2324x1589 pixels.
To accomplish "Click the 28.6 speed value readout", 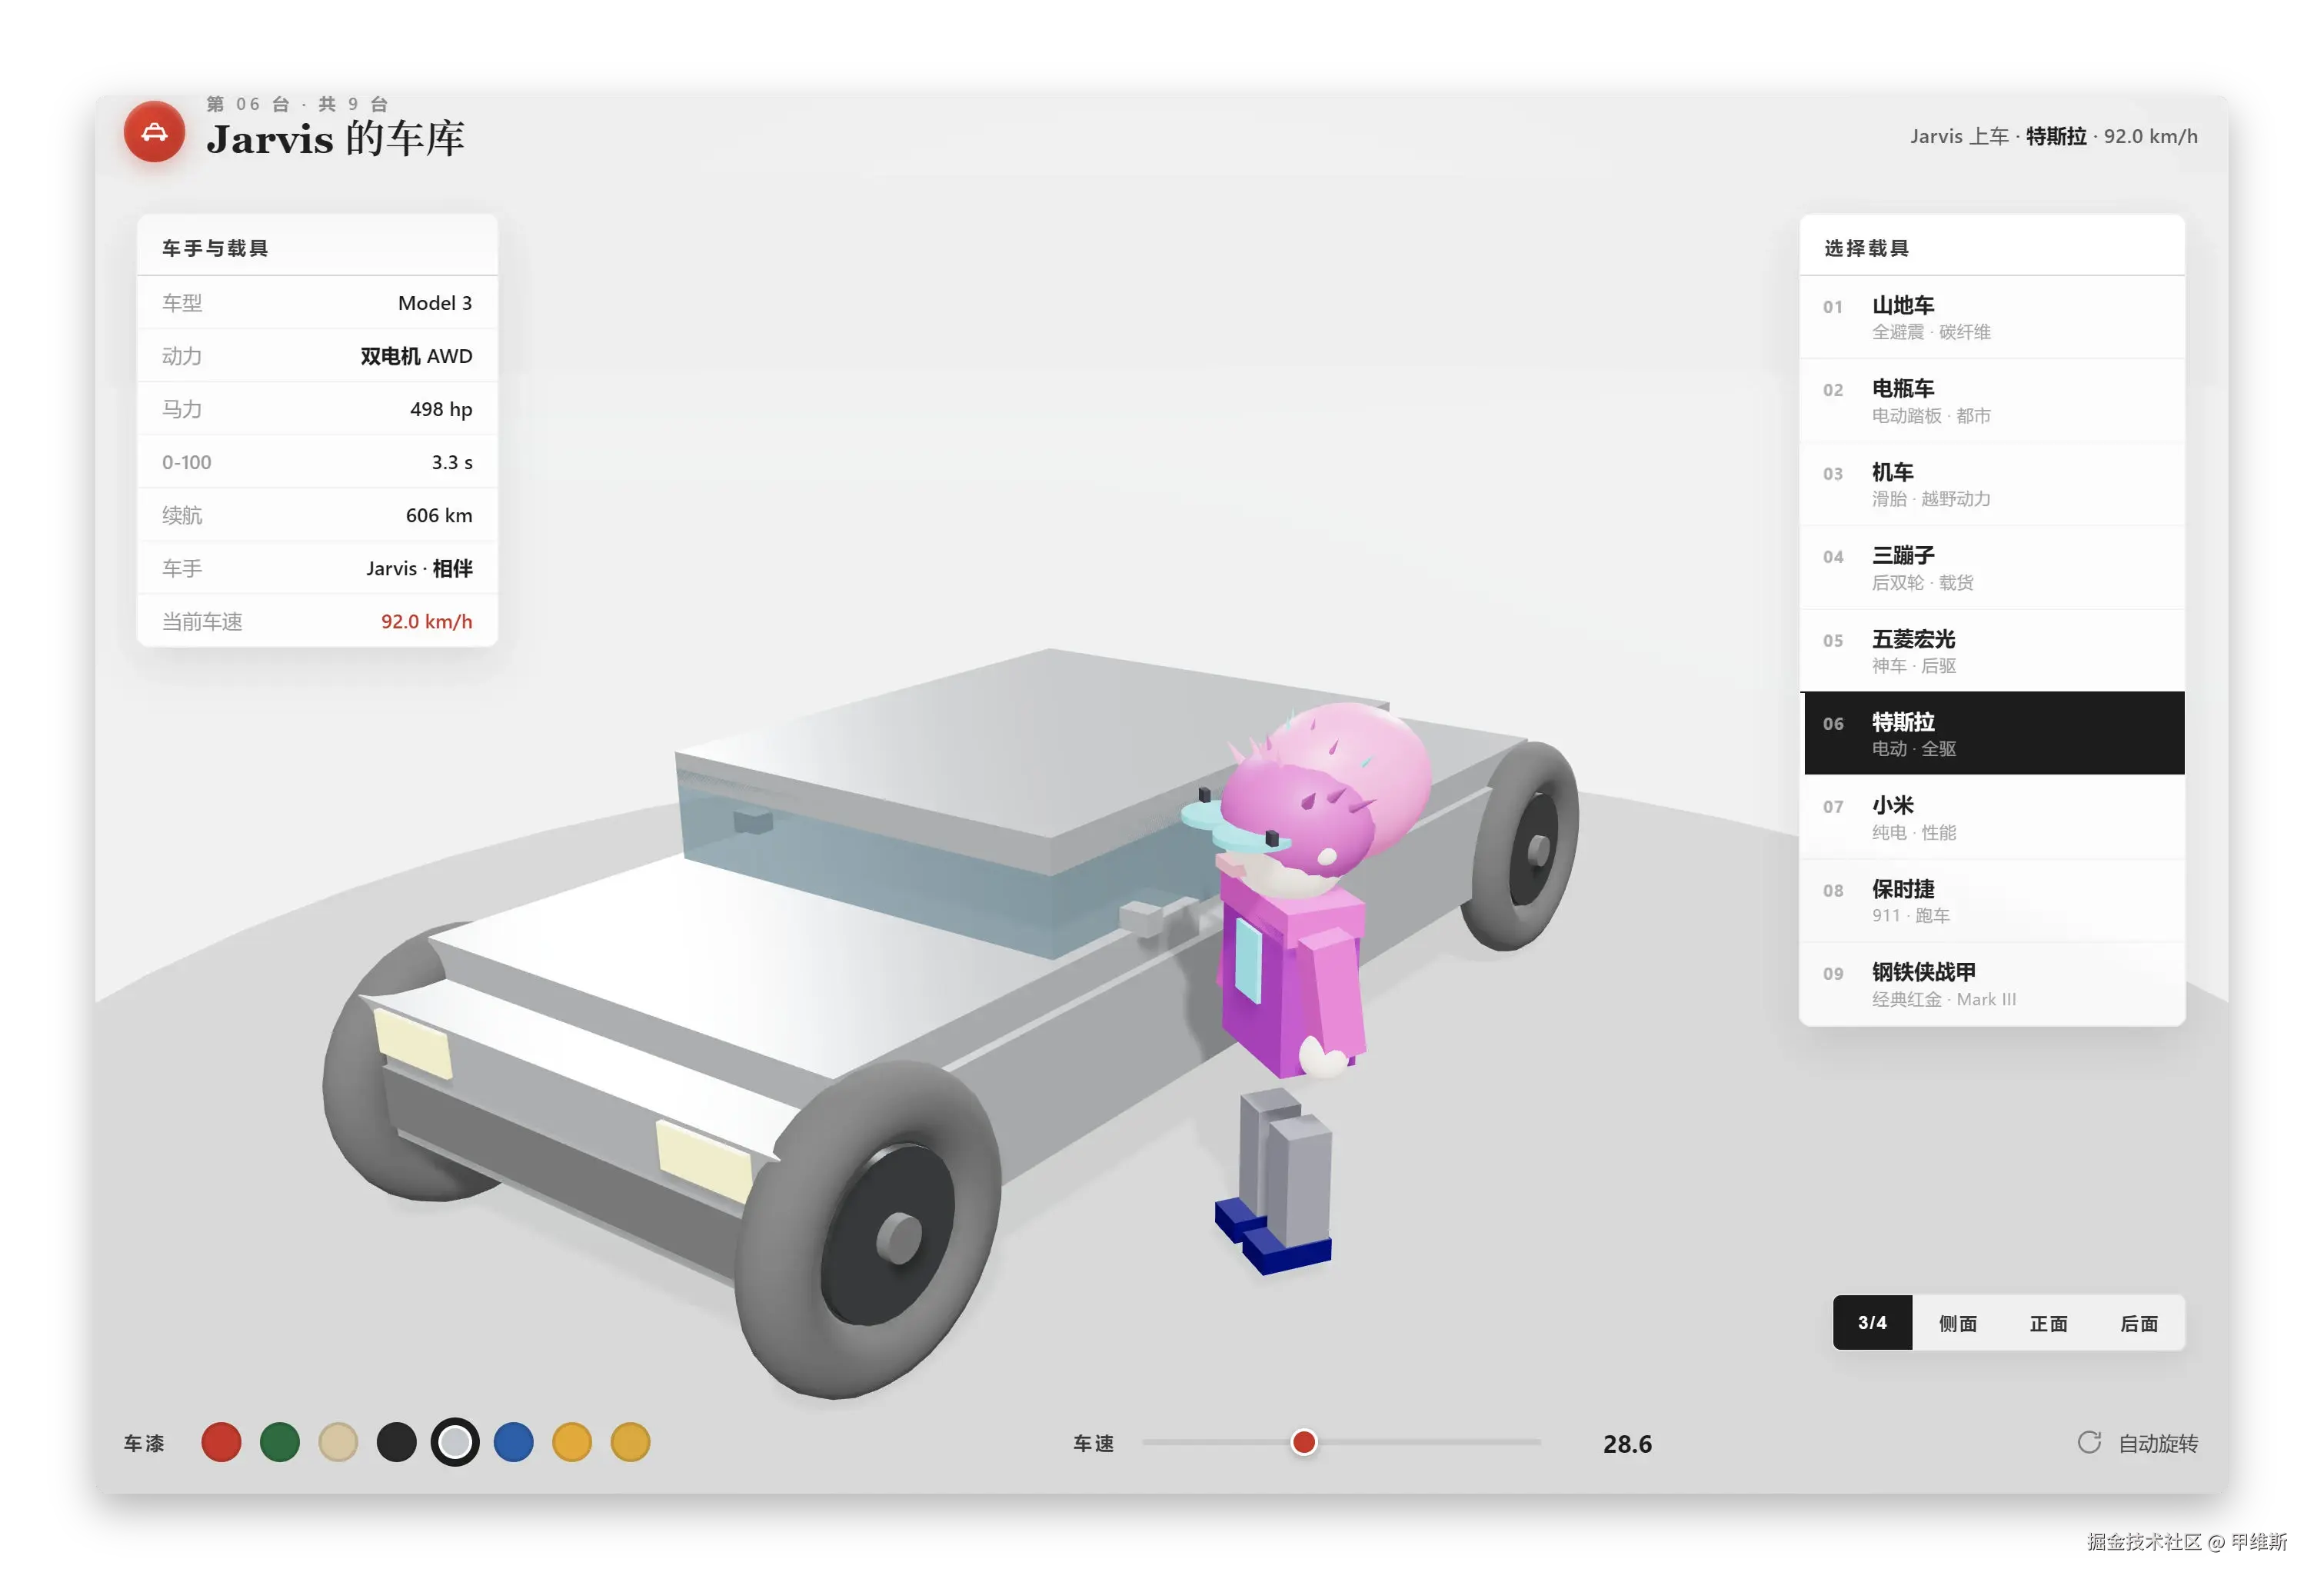I will click(1627, 1444).
